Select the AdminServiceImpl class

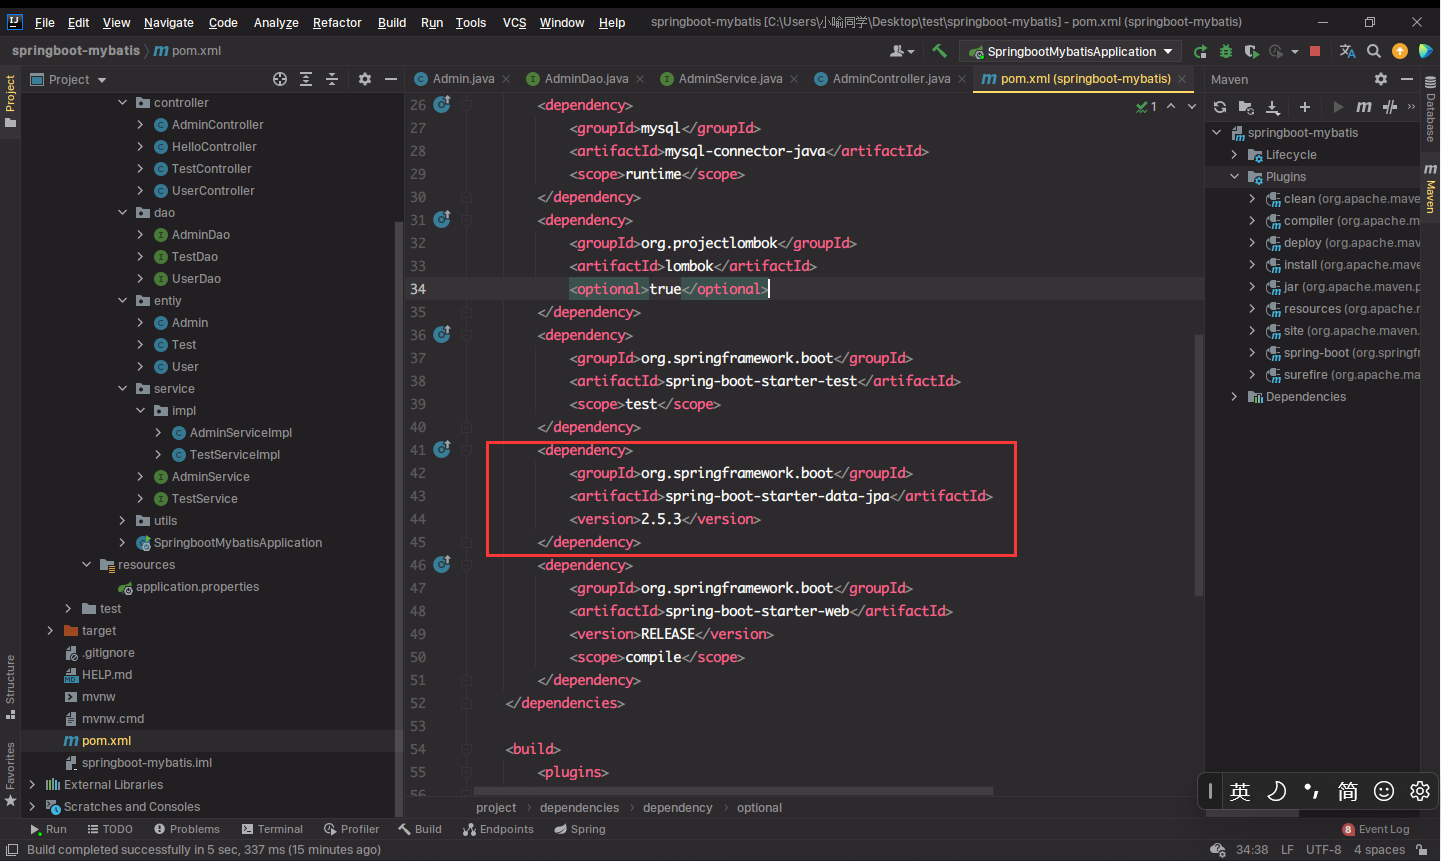pos(241,433)
